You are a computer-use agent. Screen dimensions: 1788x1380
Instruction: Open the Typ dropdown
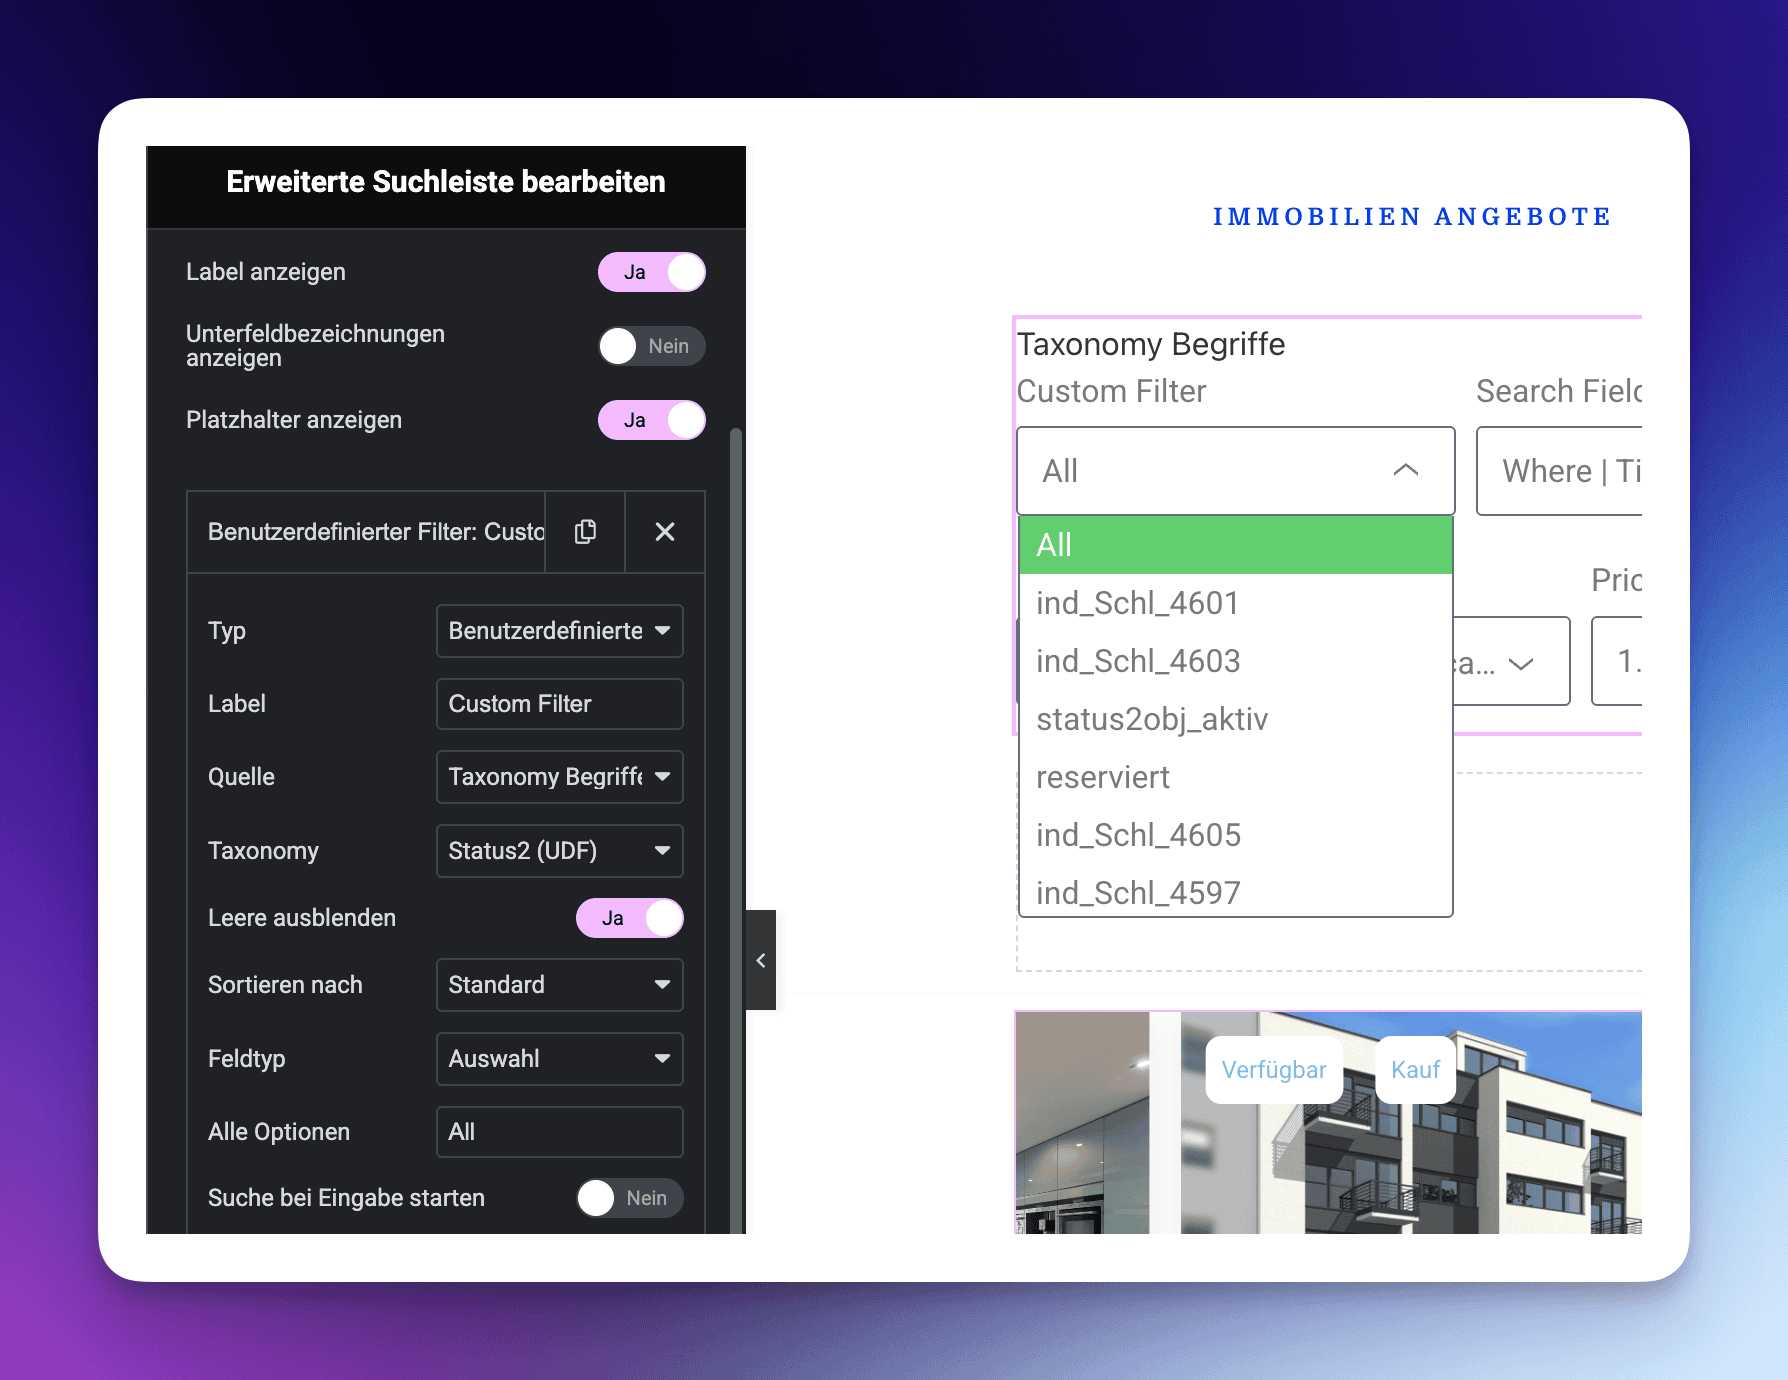pyautogui.click(x=559, y=631)
